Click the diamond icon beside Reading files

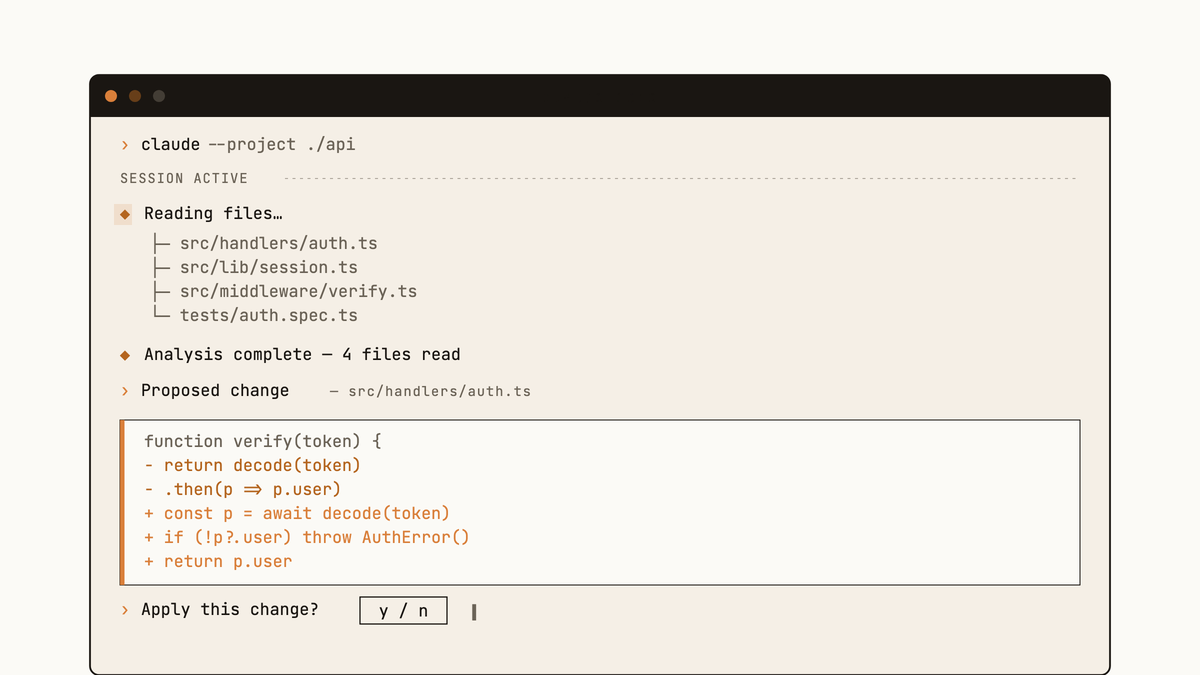point(125,214)
